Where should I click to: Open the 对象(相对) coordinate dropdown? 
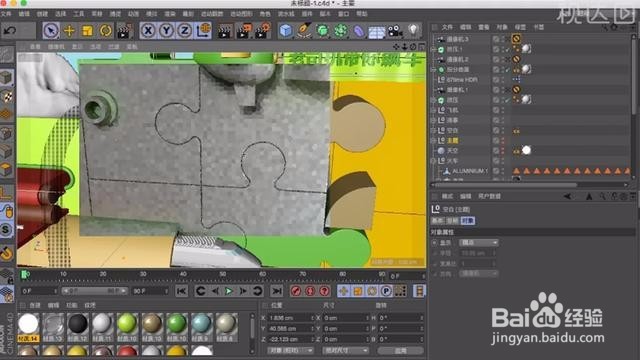[290, 351]
